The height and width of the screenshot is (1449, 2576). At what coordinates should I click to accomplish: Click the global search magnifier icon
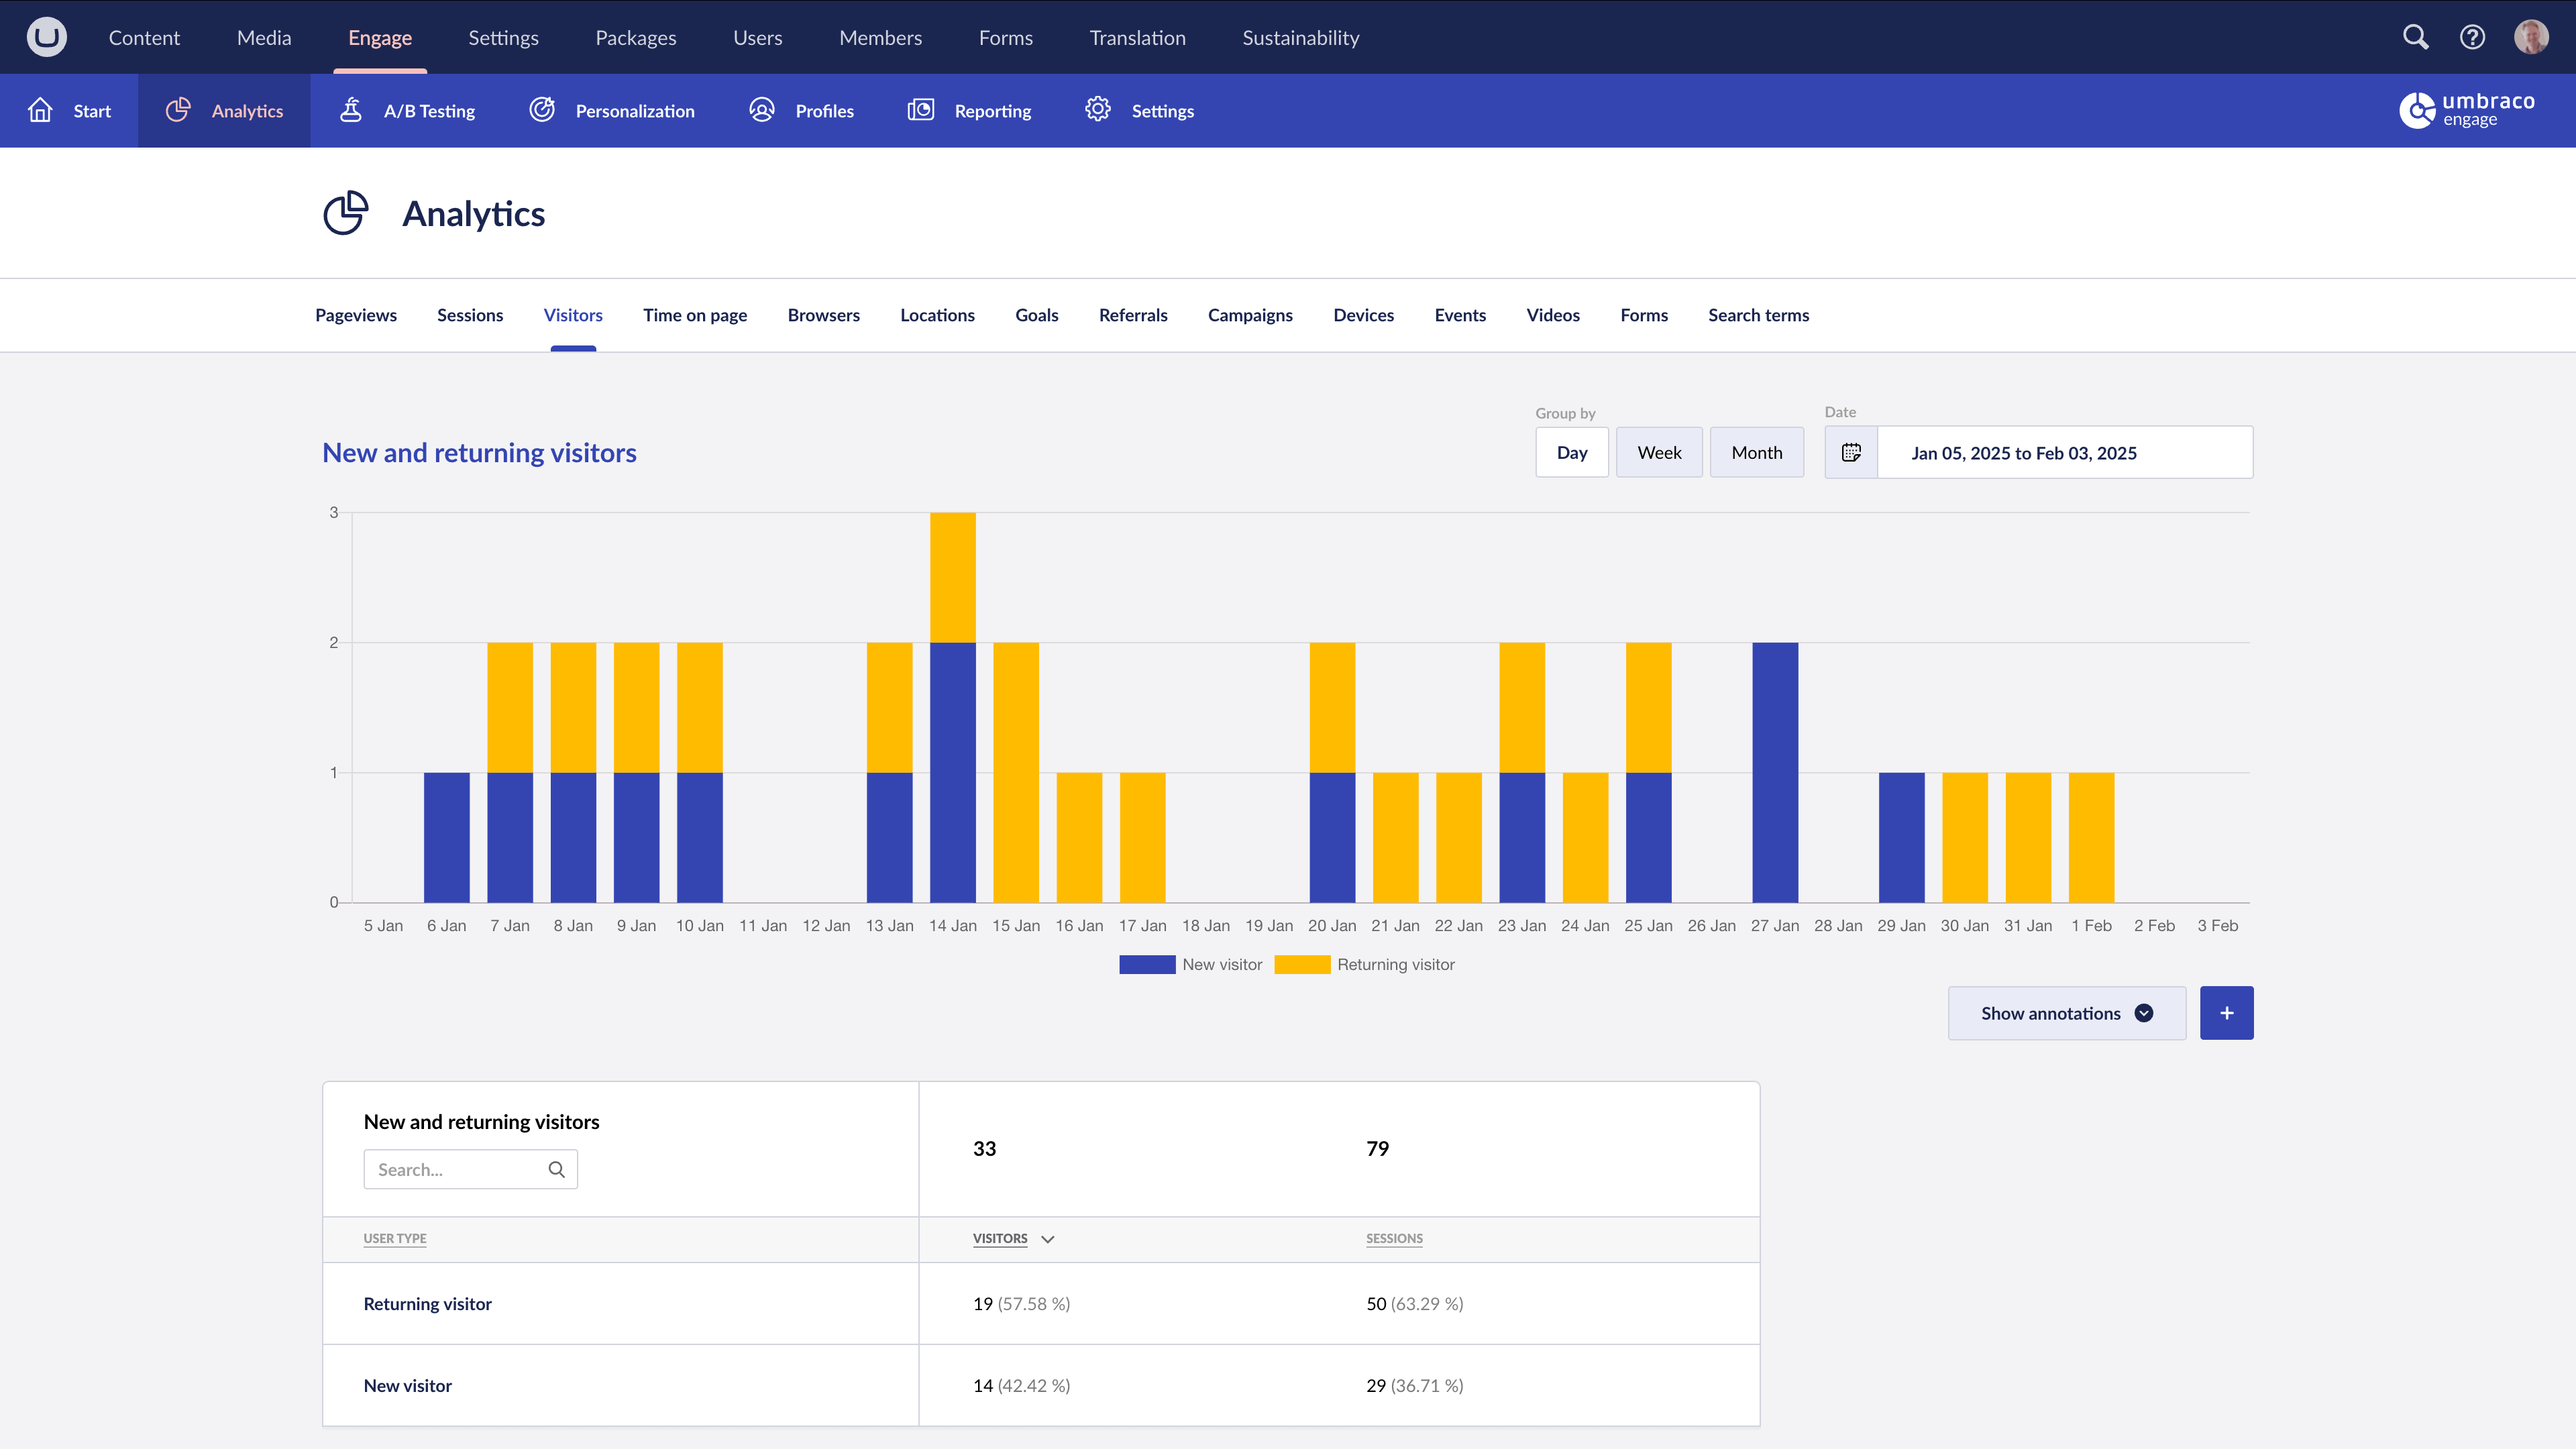pos(2415,37)
